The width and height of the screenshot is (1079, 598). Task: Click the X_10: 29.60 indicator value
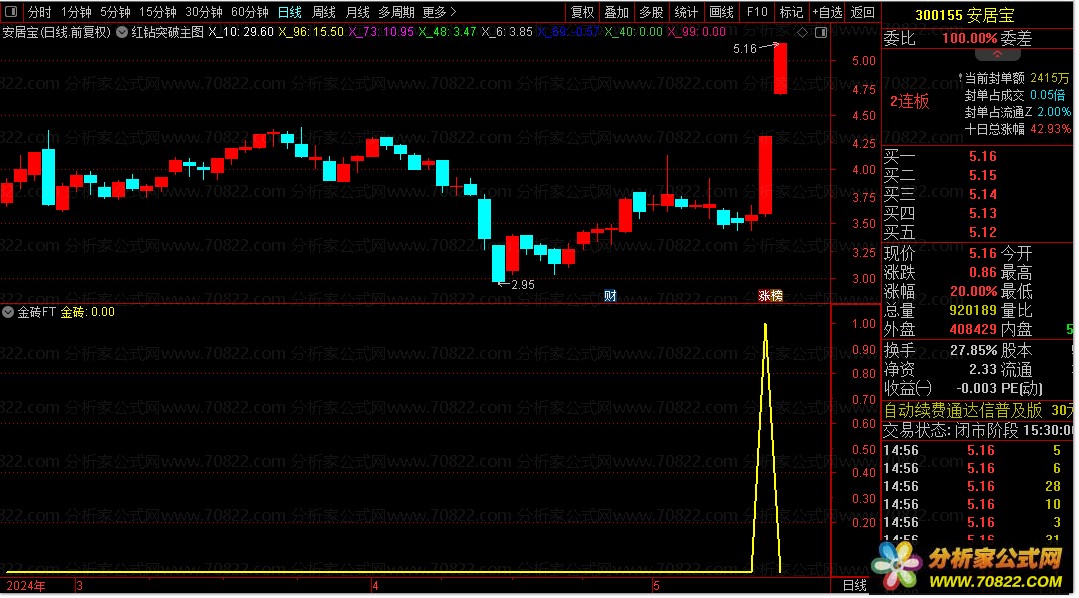click(x=241, y=32)
